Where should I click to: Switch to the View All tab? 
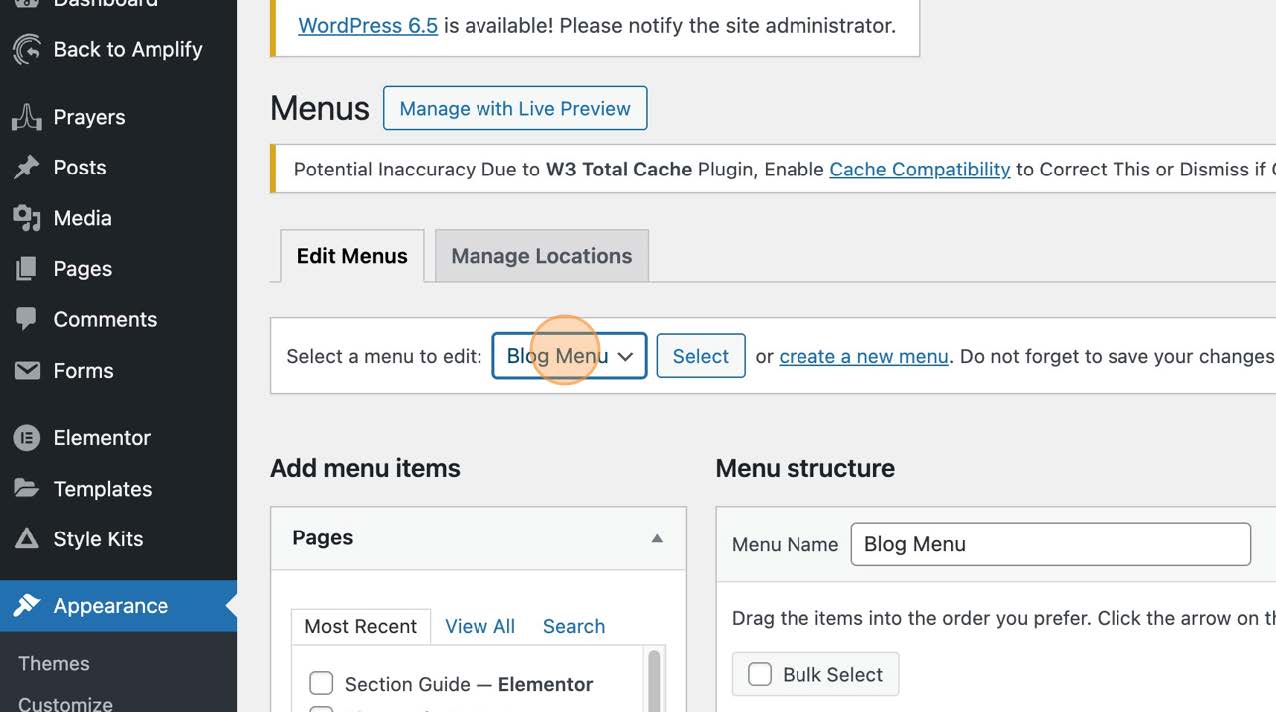point(479,626)
